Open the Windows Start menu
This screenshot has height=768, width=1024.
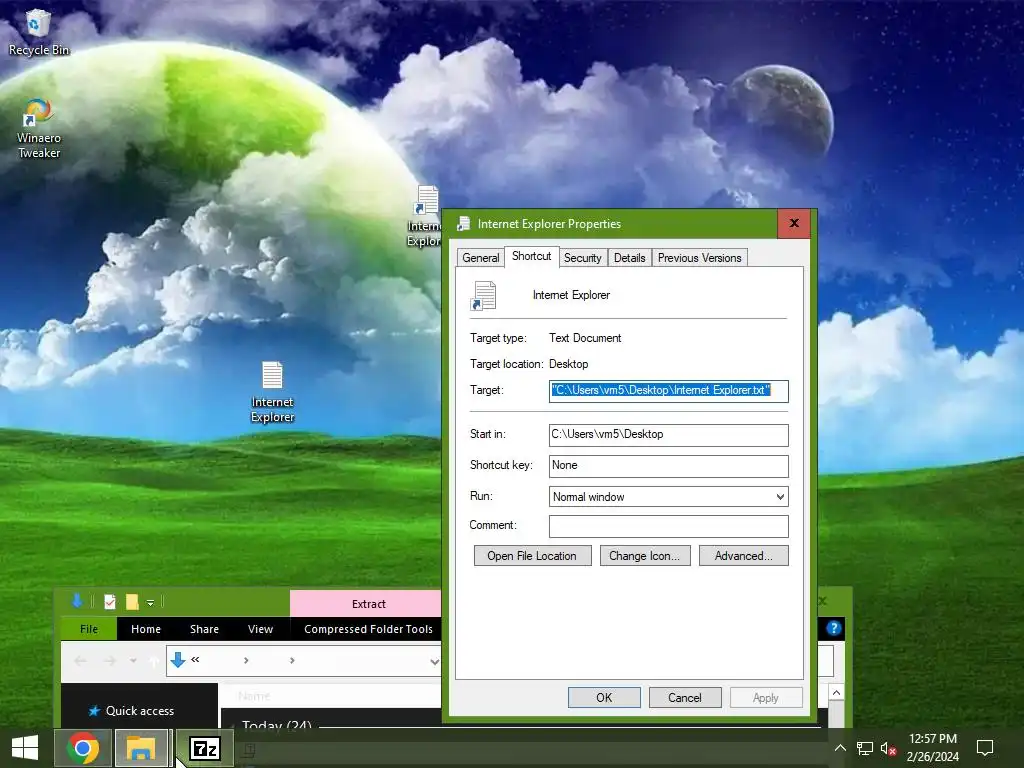[x=25, y=748]
